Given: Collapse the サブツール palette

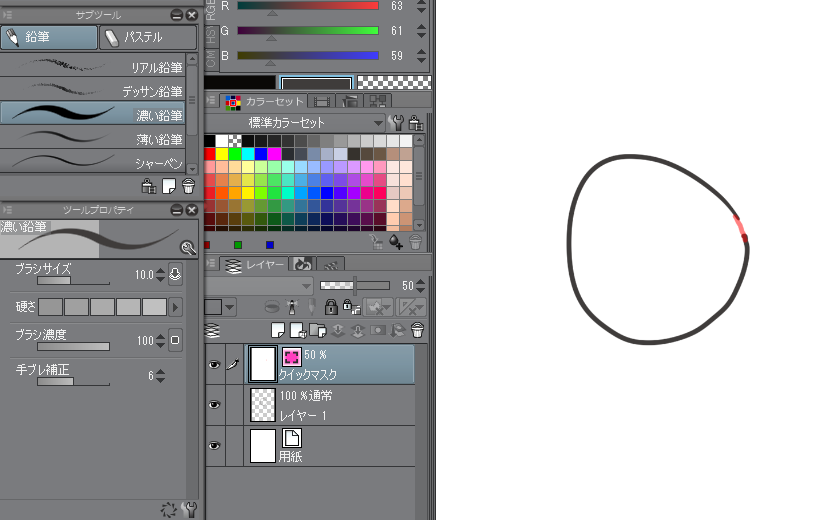Looking at the screenshot, I should tap(177, 15).
